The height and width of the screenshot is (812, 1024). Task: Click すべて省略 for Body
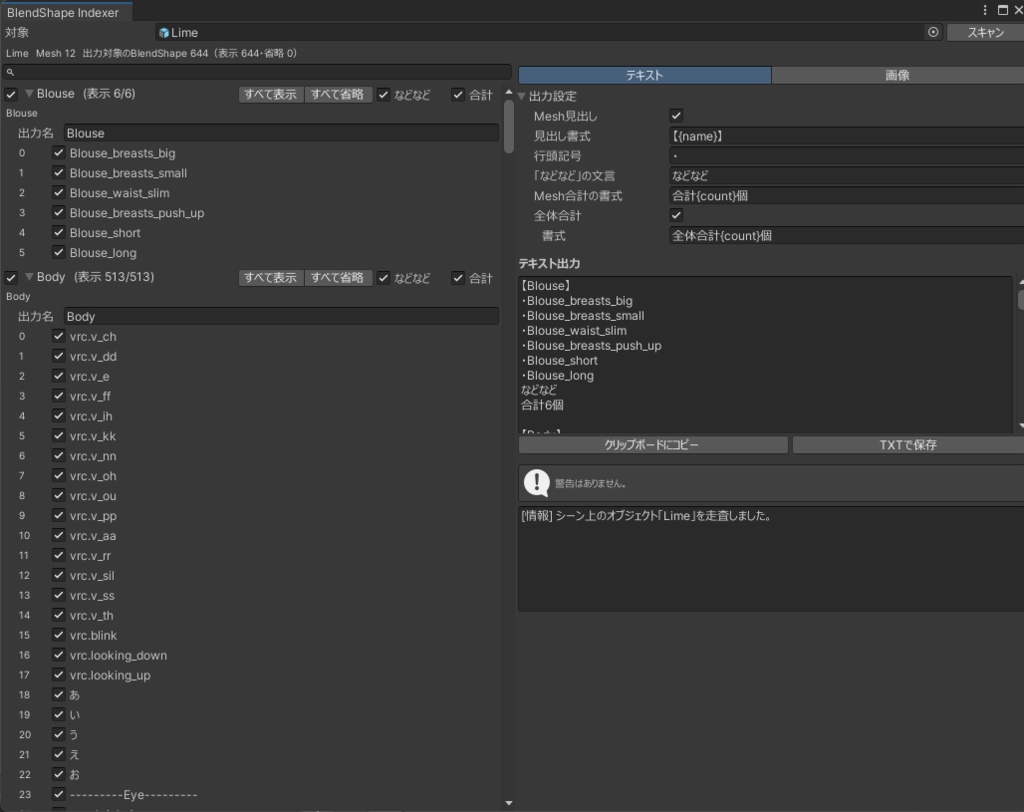click(x=338, y=278)
